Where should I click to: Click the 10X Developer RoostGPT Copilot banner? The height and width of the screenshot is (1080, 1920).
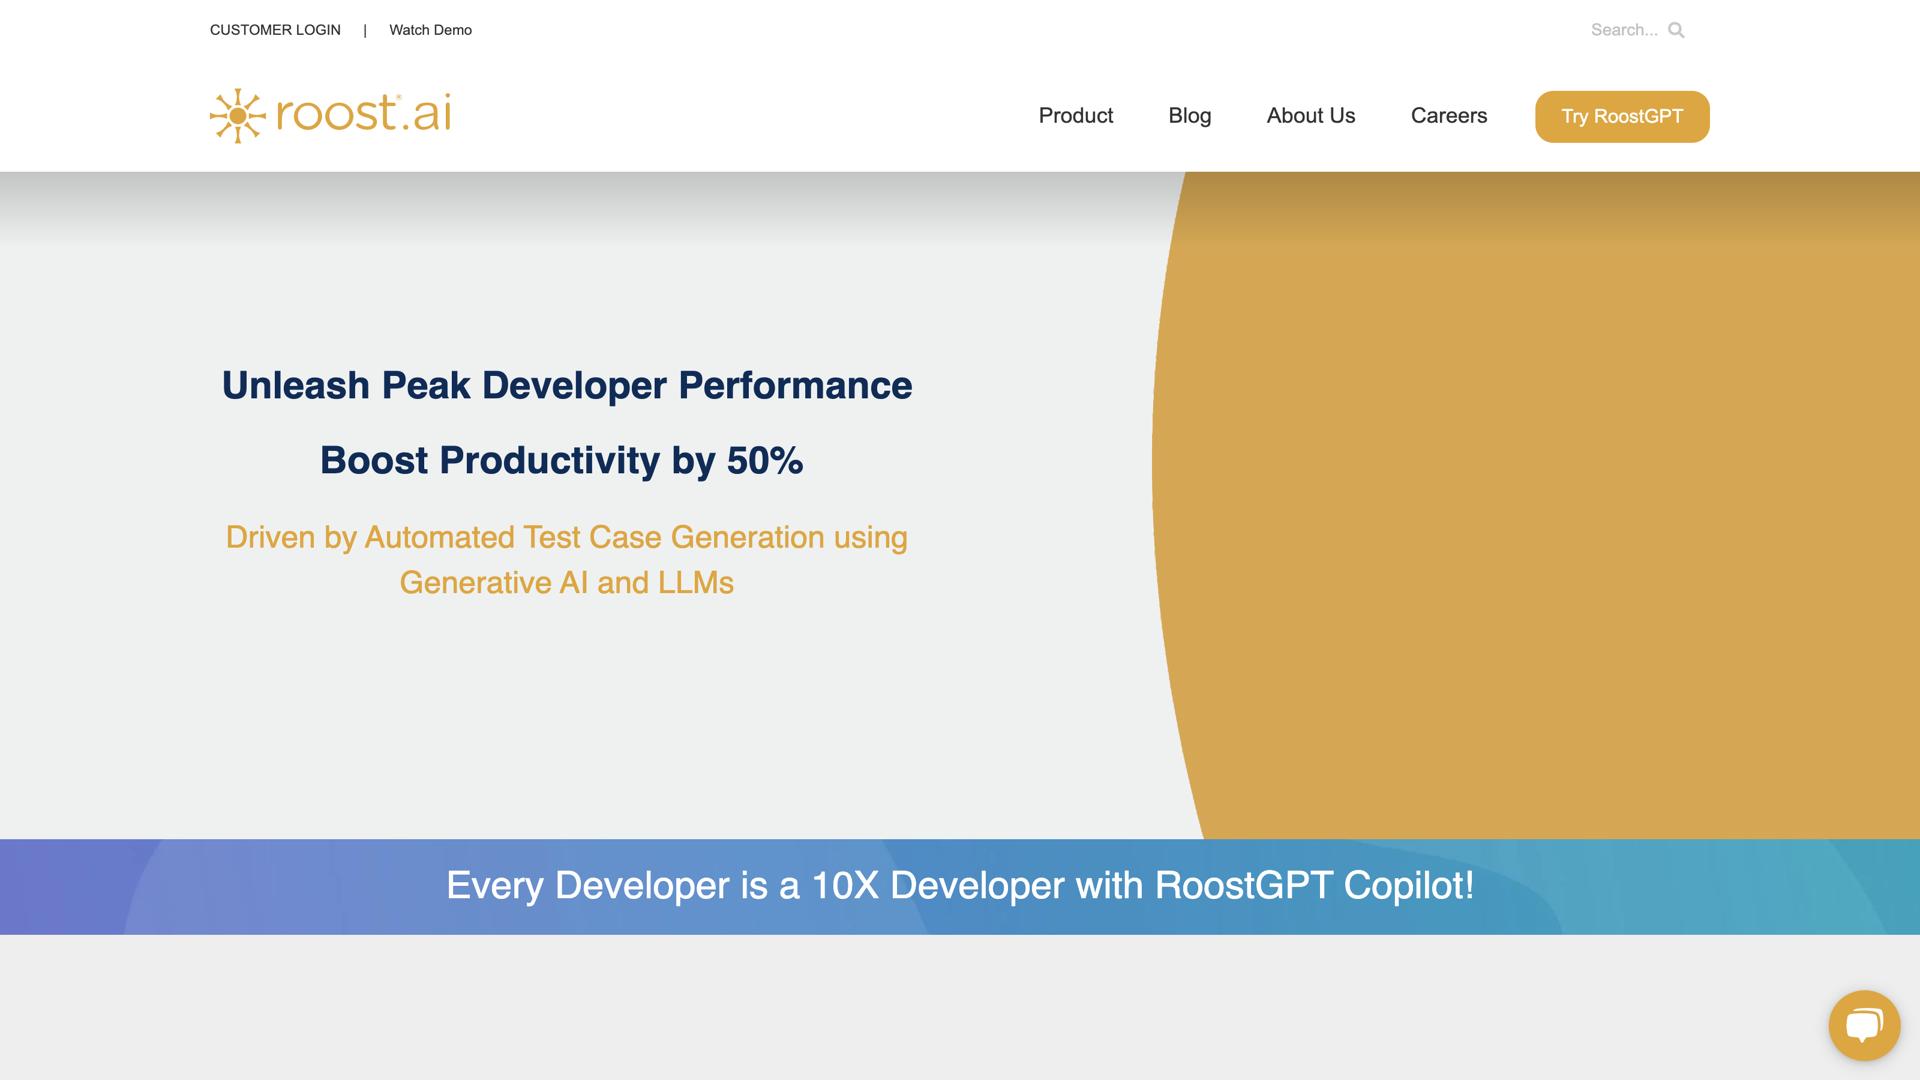click(x=959, y=886)
